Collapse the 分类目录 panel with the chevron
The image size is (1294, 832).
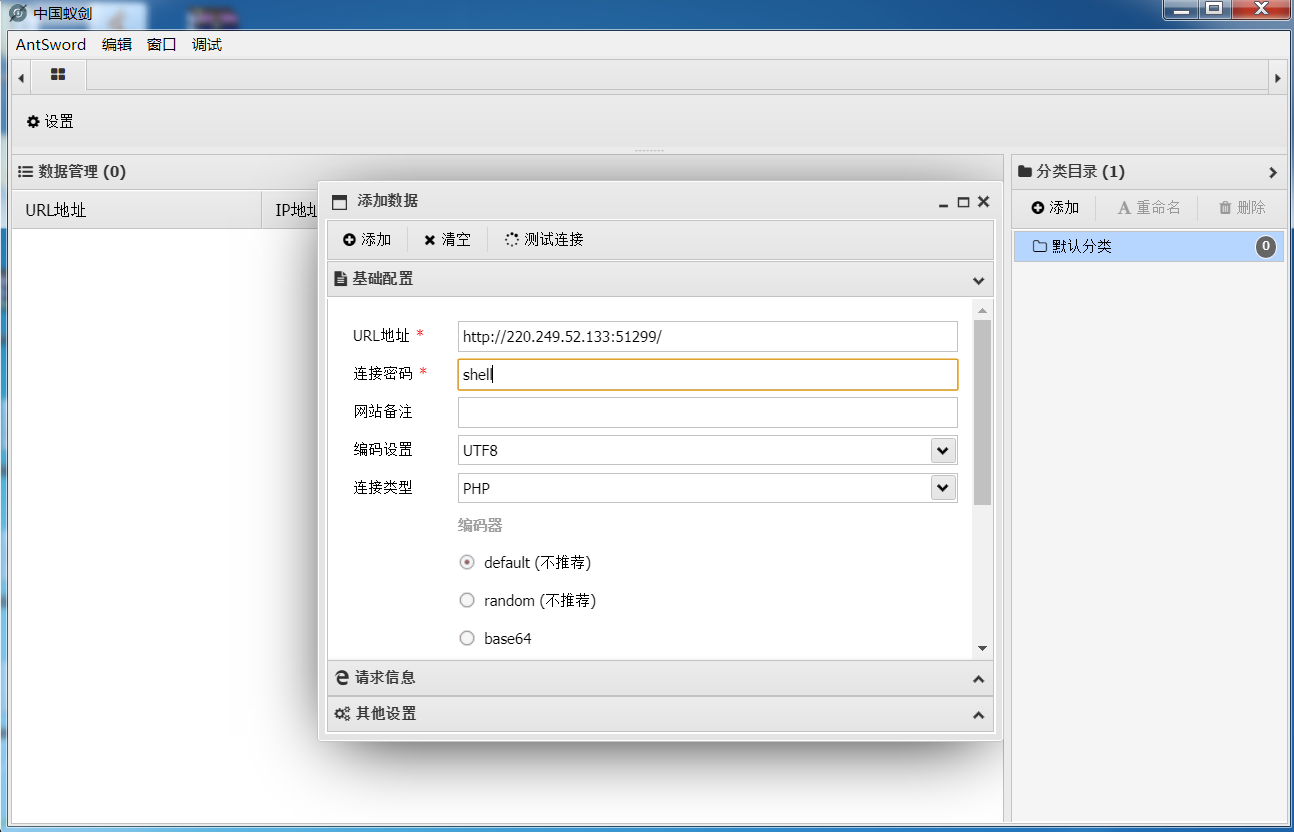pos(1273,172)
